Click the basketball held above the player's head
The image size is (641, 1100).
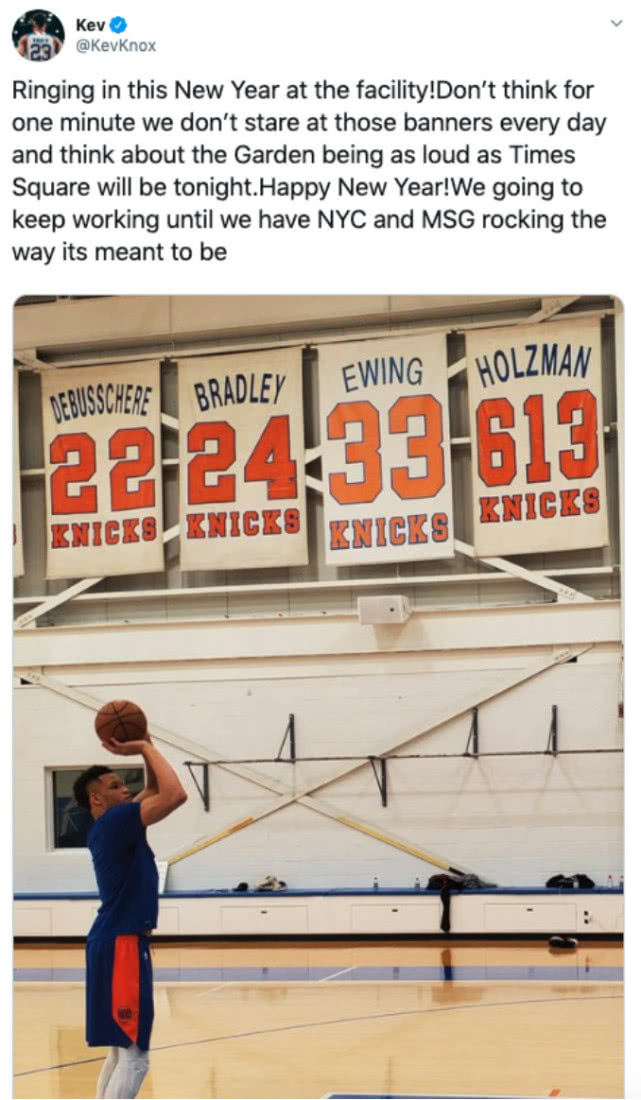click(121, 721)
